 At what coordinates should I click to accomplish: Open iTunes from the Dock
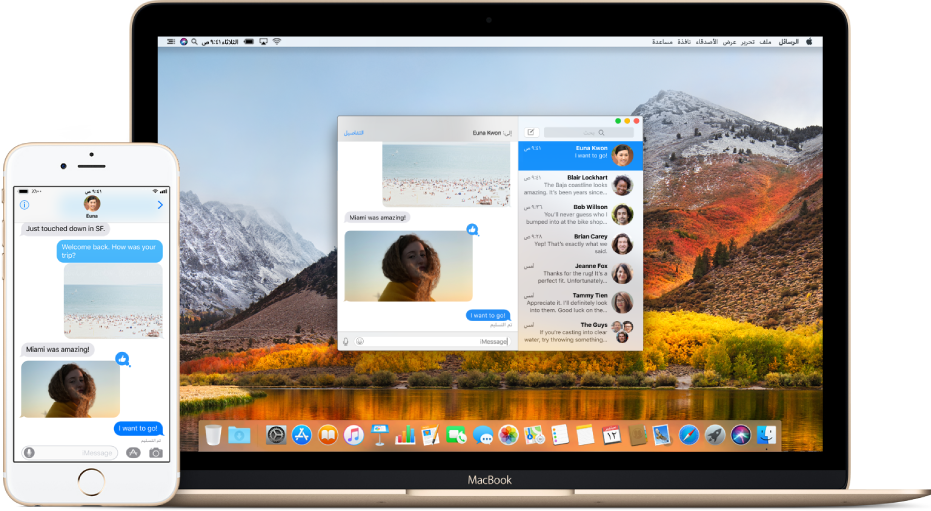pyautogui.click(x=354, y=436)
